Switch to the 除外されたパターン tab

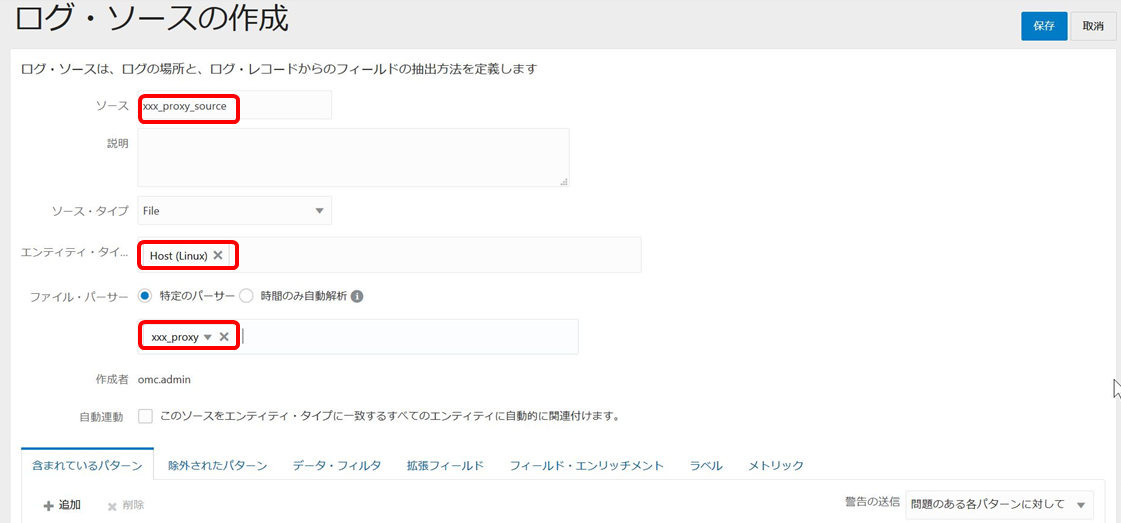pyautogui.click(x=217, y=465)
